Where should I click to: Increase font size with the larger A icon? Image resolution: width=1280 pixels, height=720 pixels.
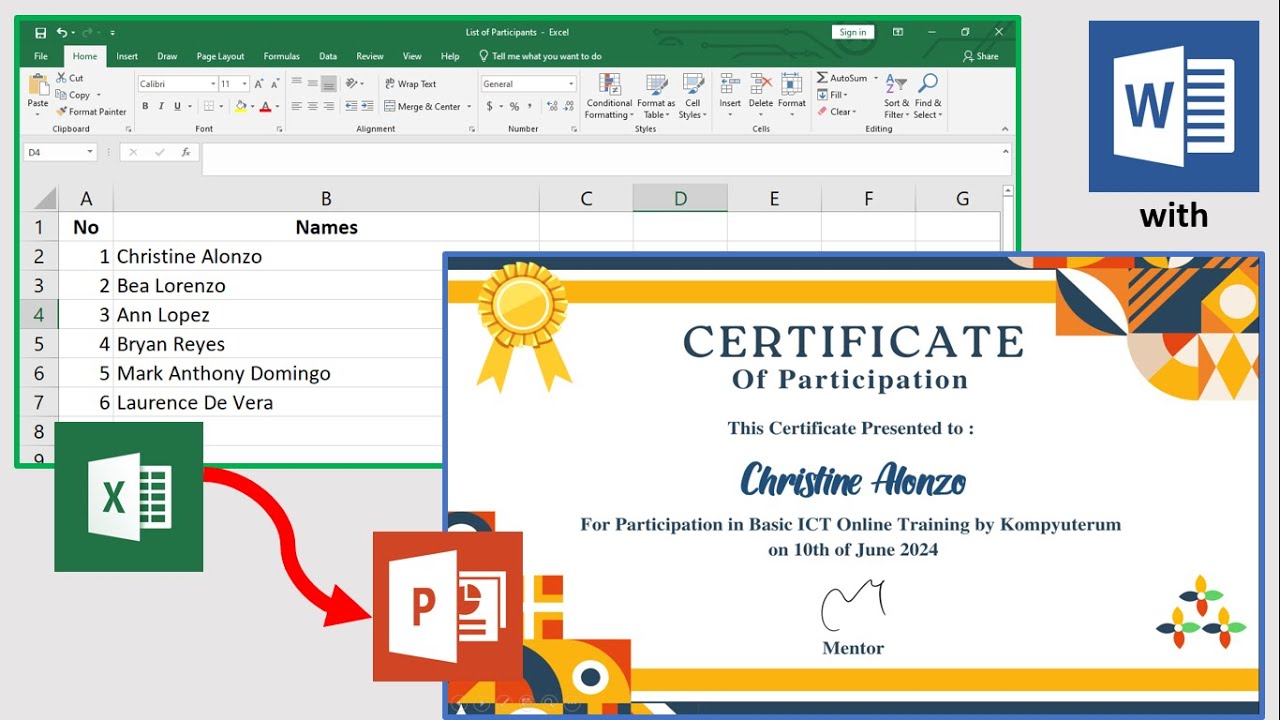point(259,84)
